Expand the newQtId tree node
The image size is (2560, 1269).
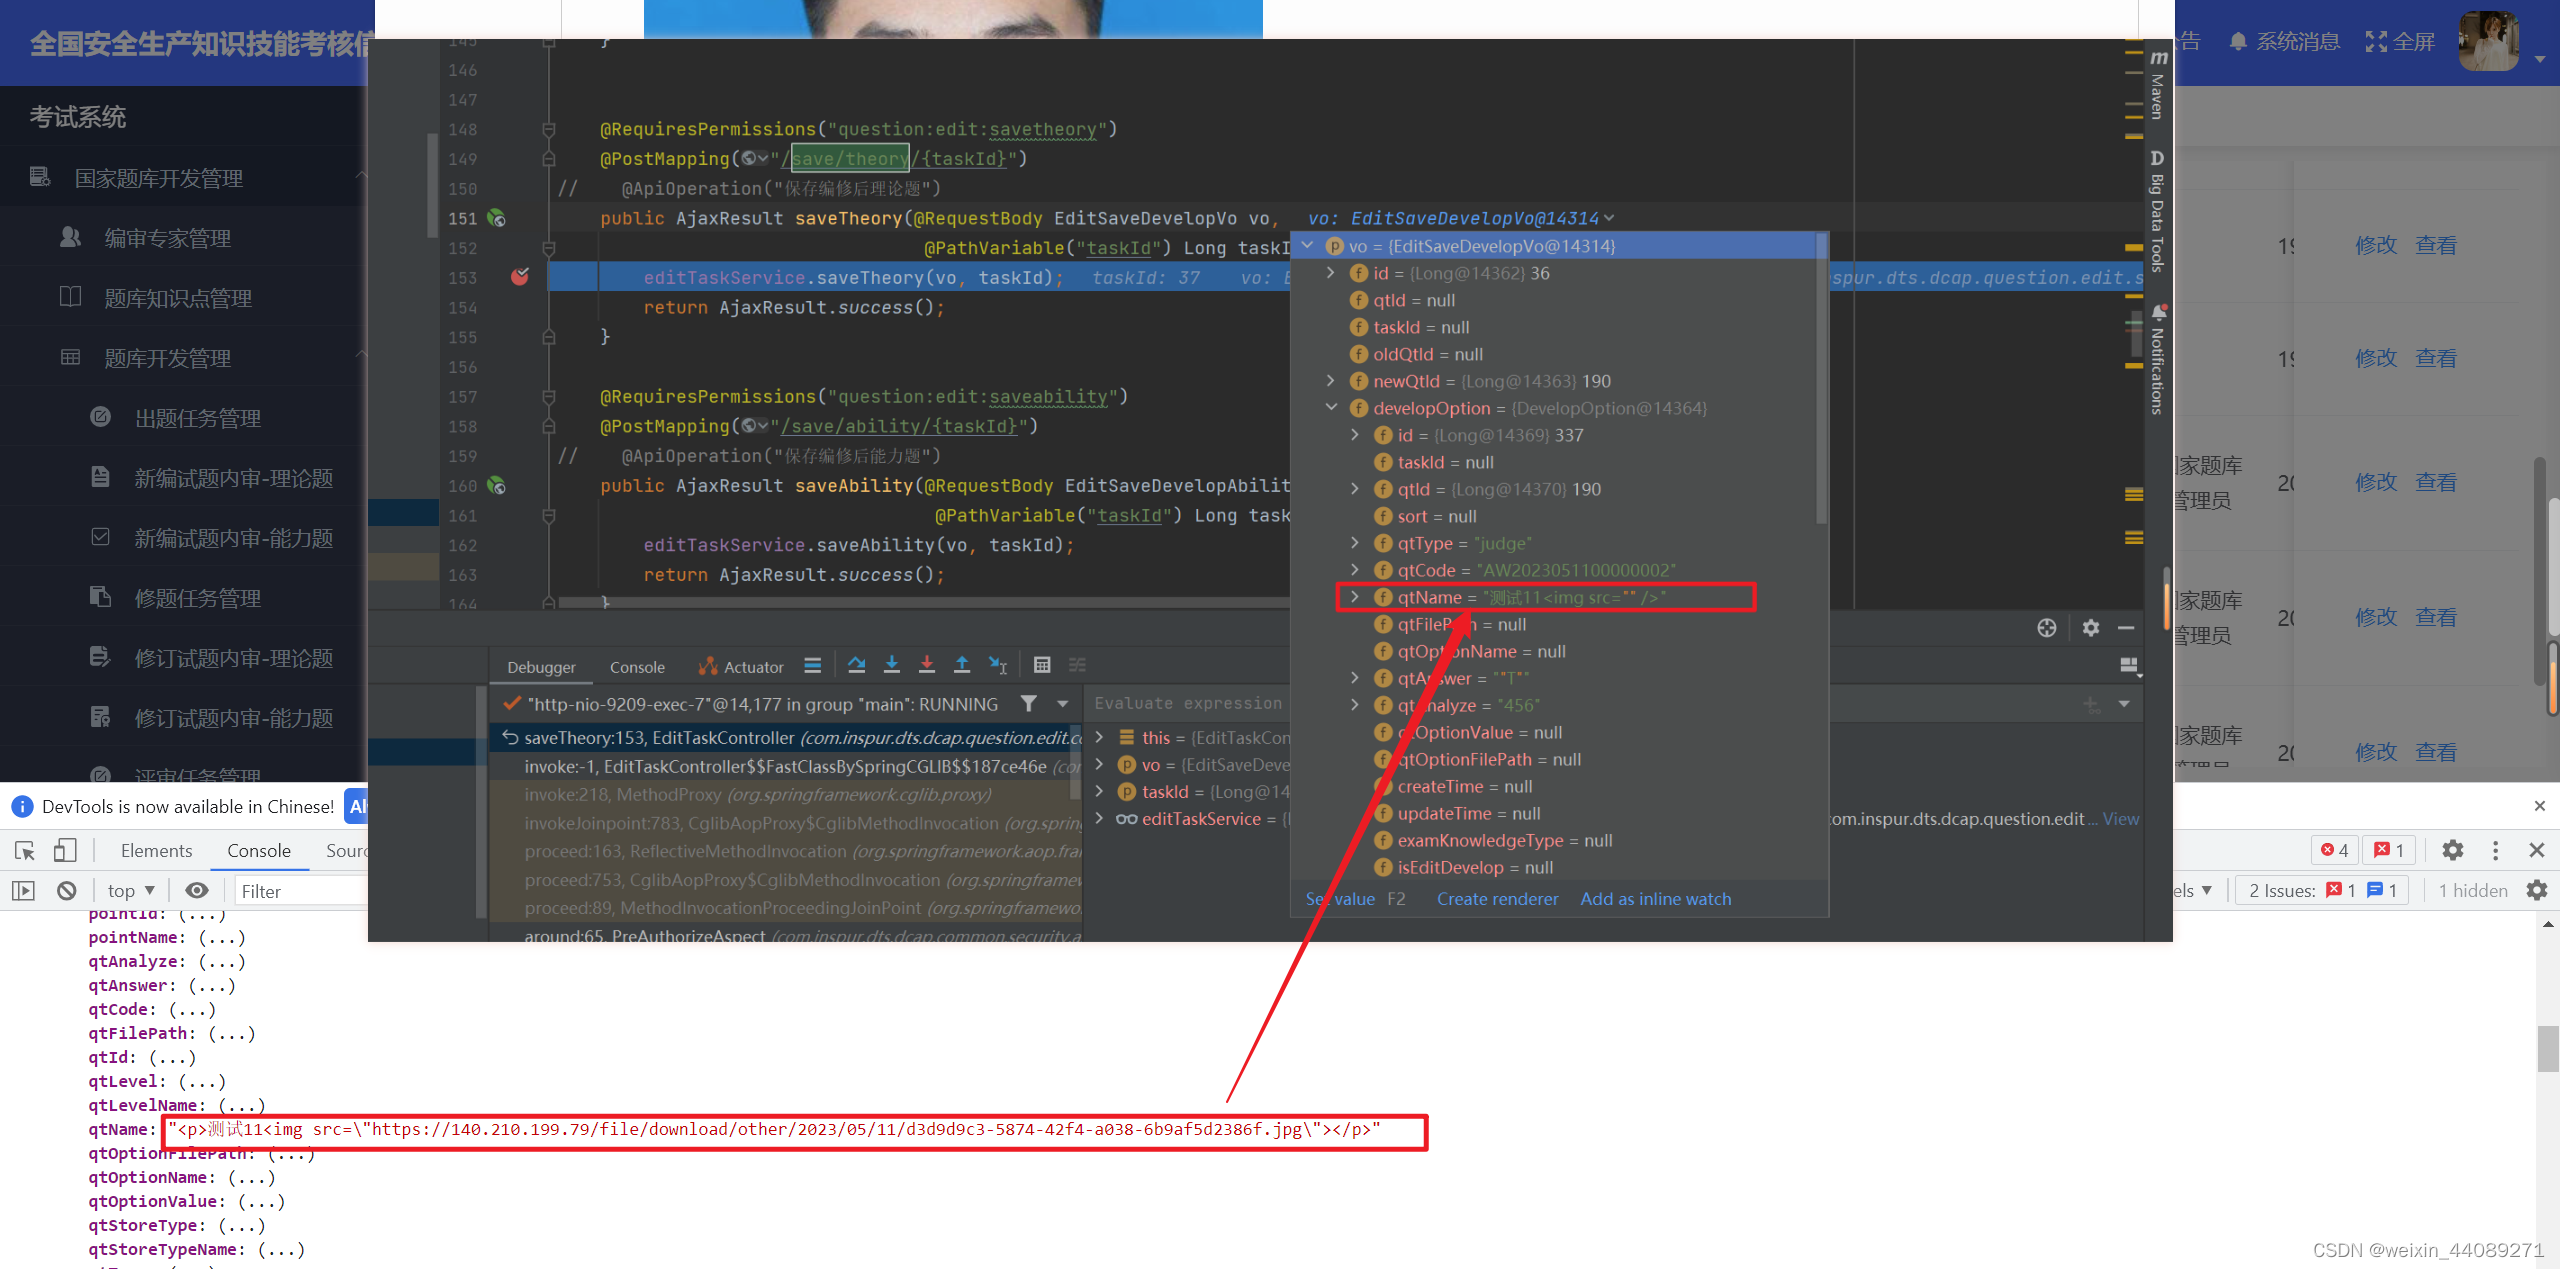1331,380
